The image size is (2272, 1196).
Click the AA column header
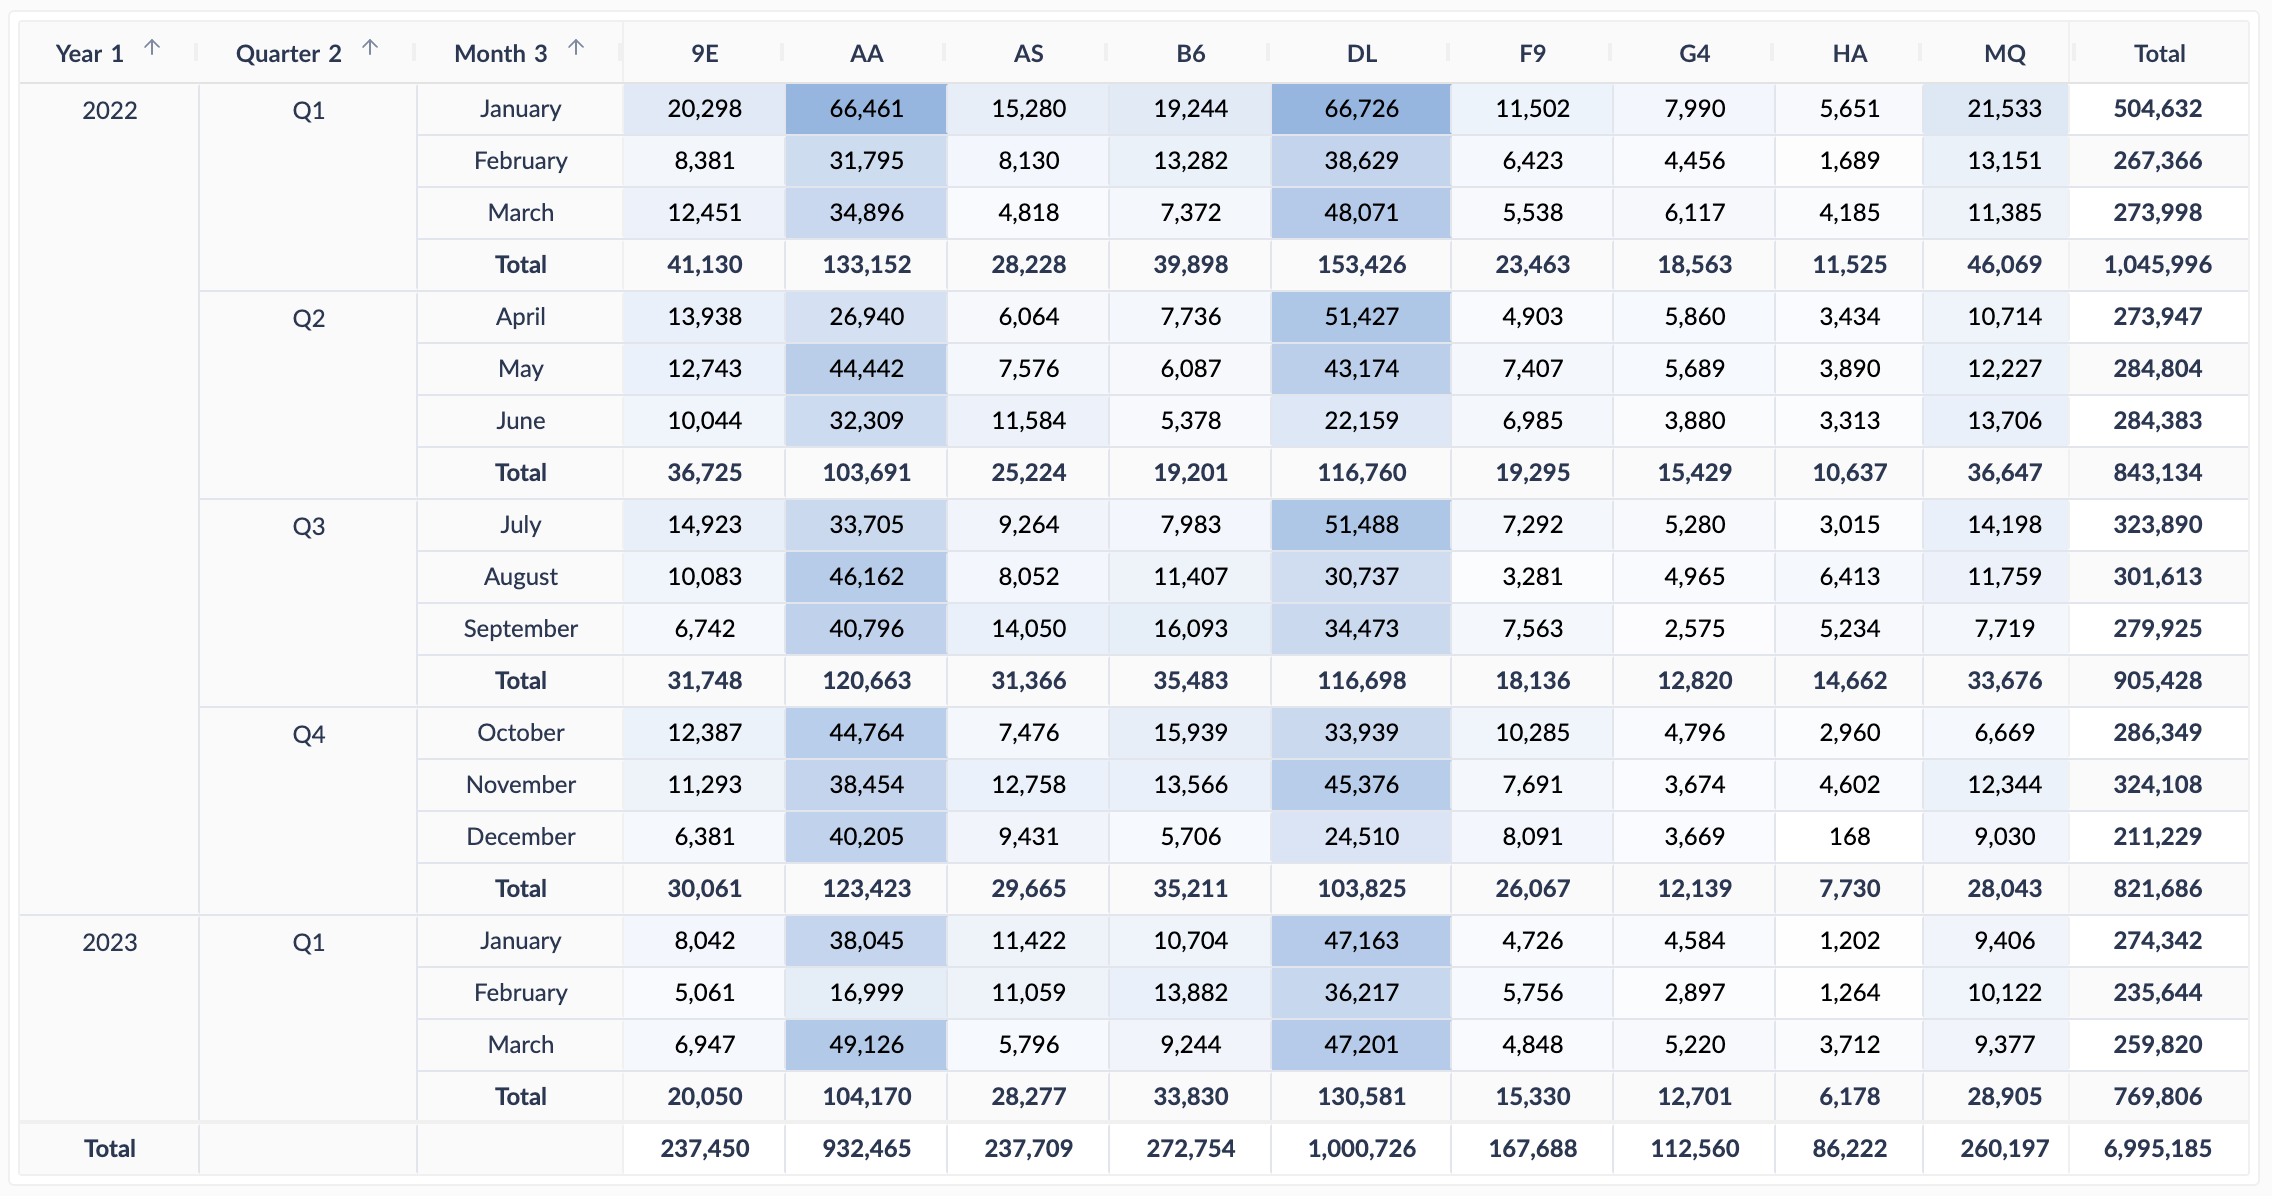(x=866, y=54)
